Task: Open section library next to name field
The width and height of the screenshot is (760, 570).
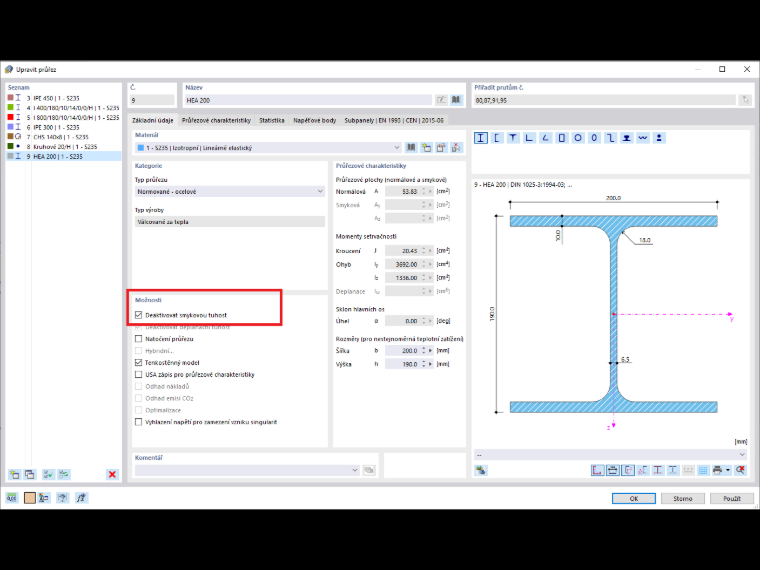Action: click(x=456, y=100)
